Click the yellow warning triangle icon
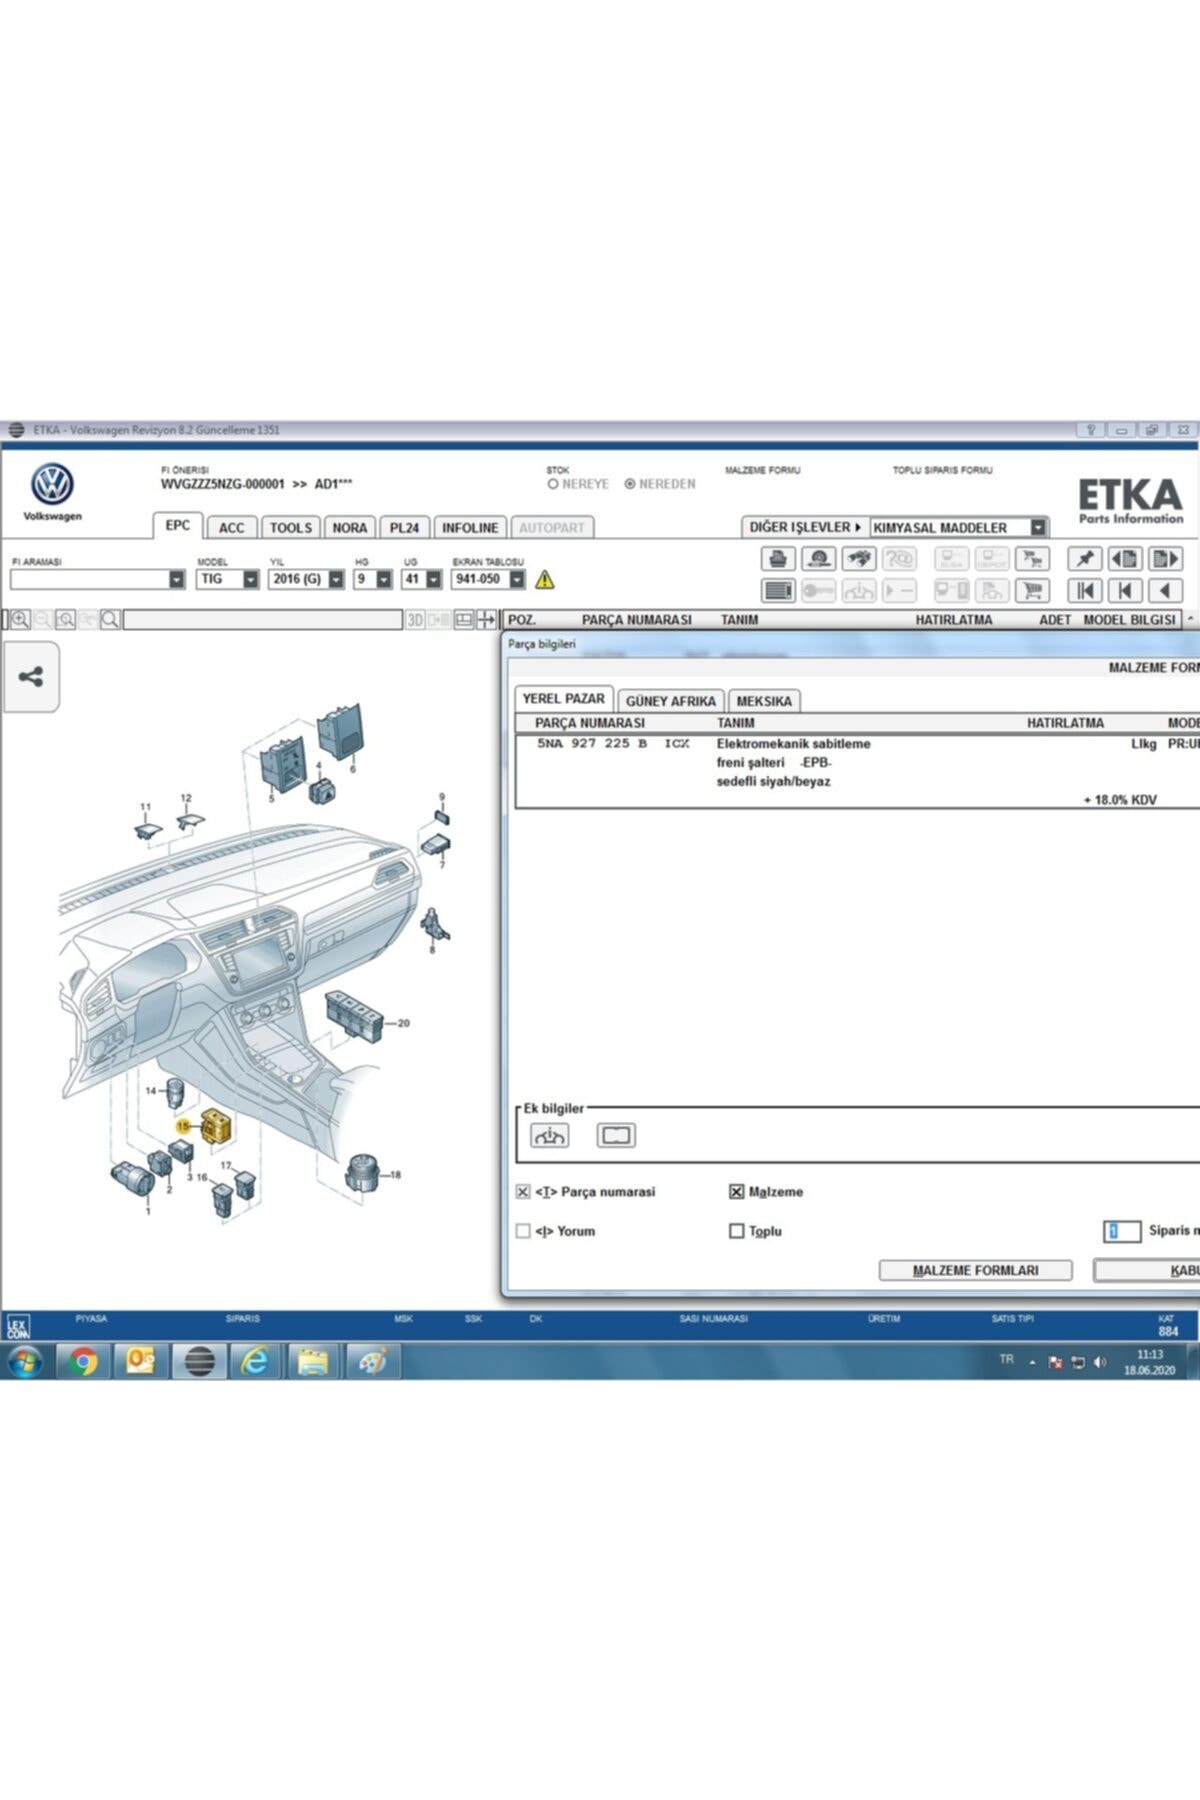Screen dimensions: 1200x1800 click(x=545, y=580)
